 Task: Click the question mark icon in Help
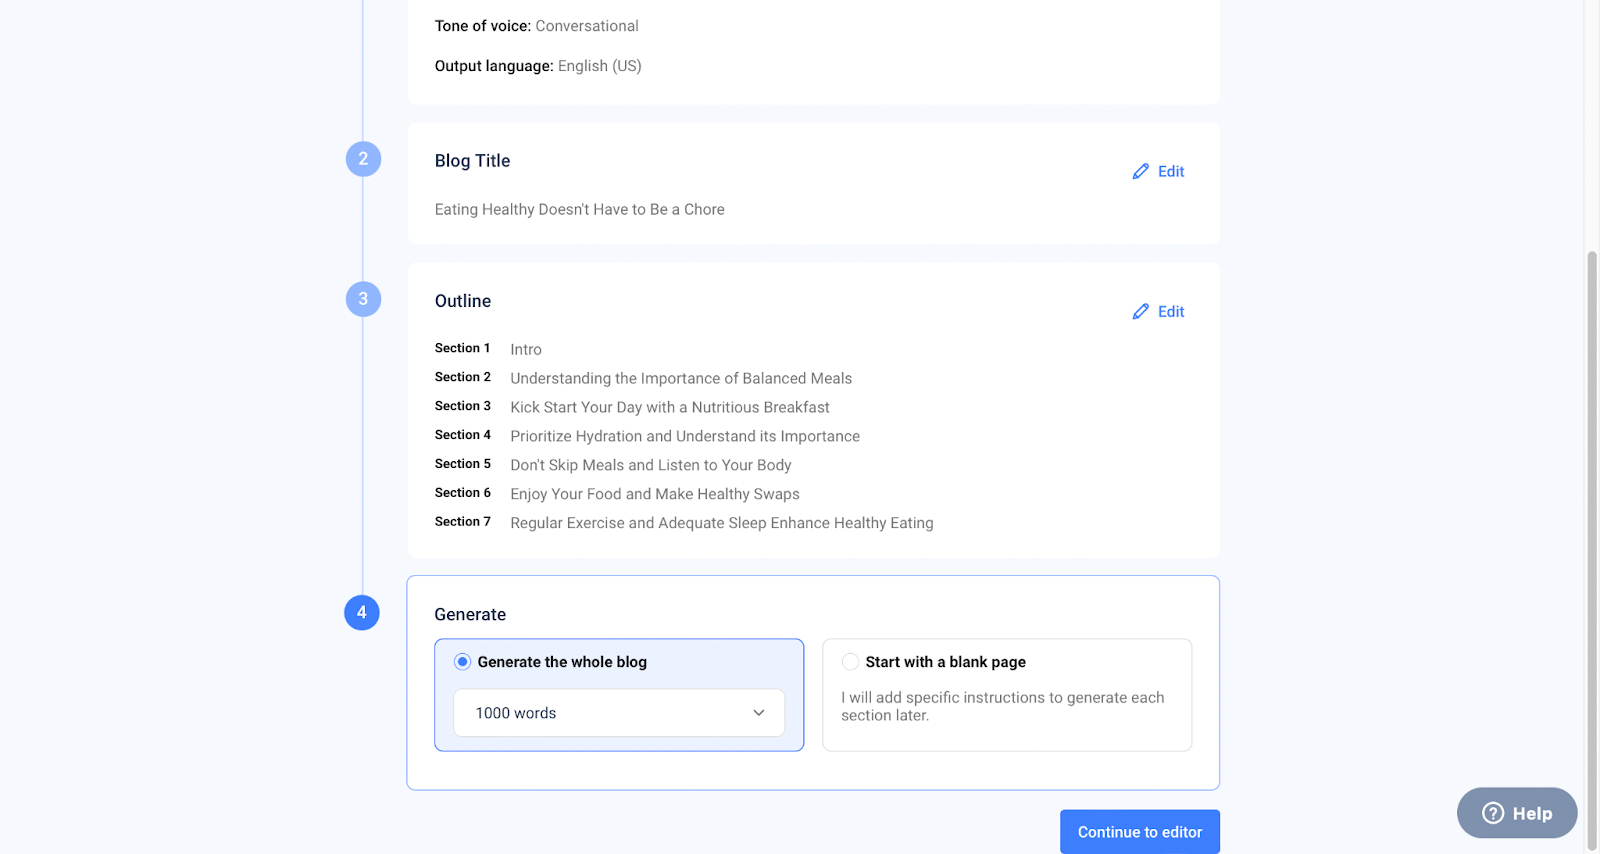[1493, 813]
